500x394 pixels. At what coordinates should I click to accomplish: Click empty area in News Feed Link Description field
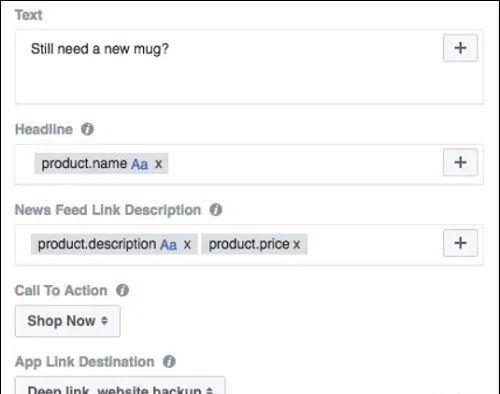[x=373, y=245]
